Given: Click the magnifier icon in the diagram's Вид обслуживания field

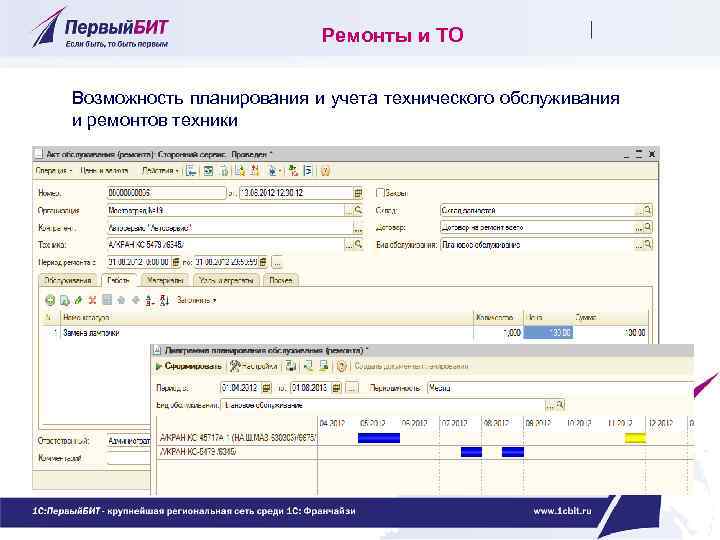Looking at the screenshot, I should [560, 405].
